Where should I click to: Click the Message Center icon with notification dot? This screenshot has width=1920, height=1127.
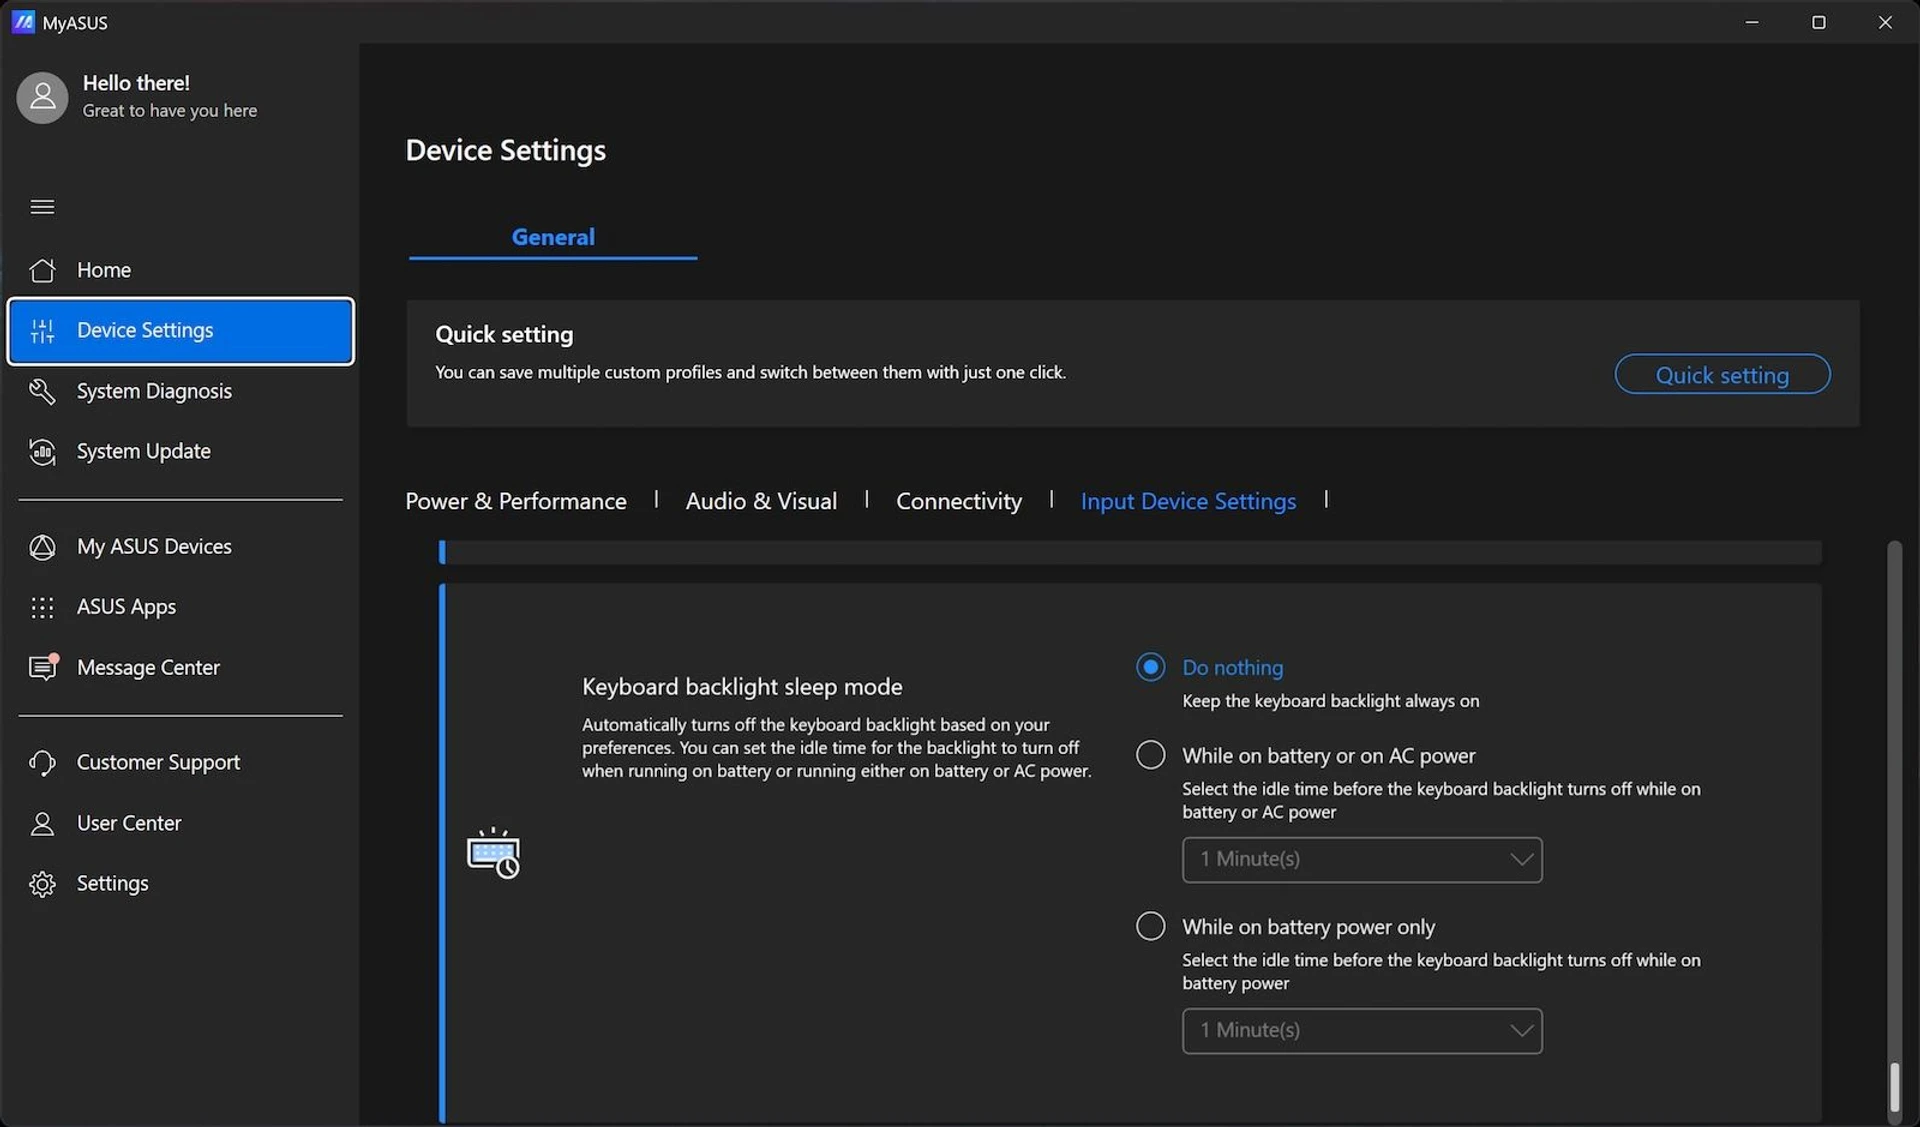[x=43, y=667]
